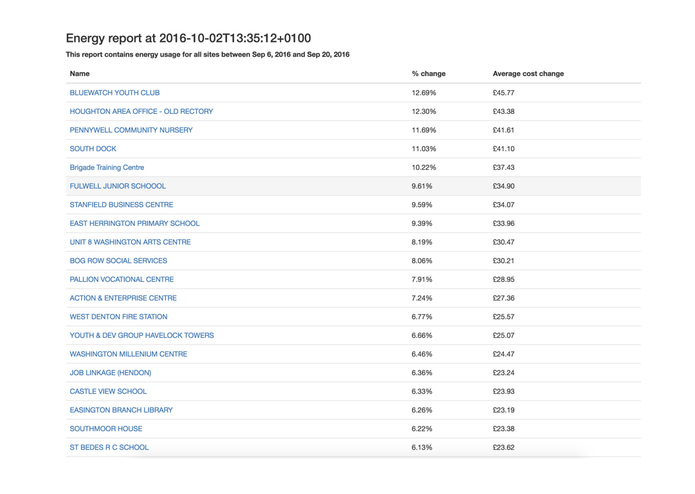
Task: Select the 7.24% change value
Action: pyautogui.click(x=422, y=298)
